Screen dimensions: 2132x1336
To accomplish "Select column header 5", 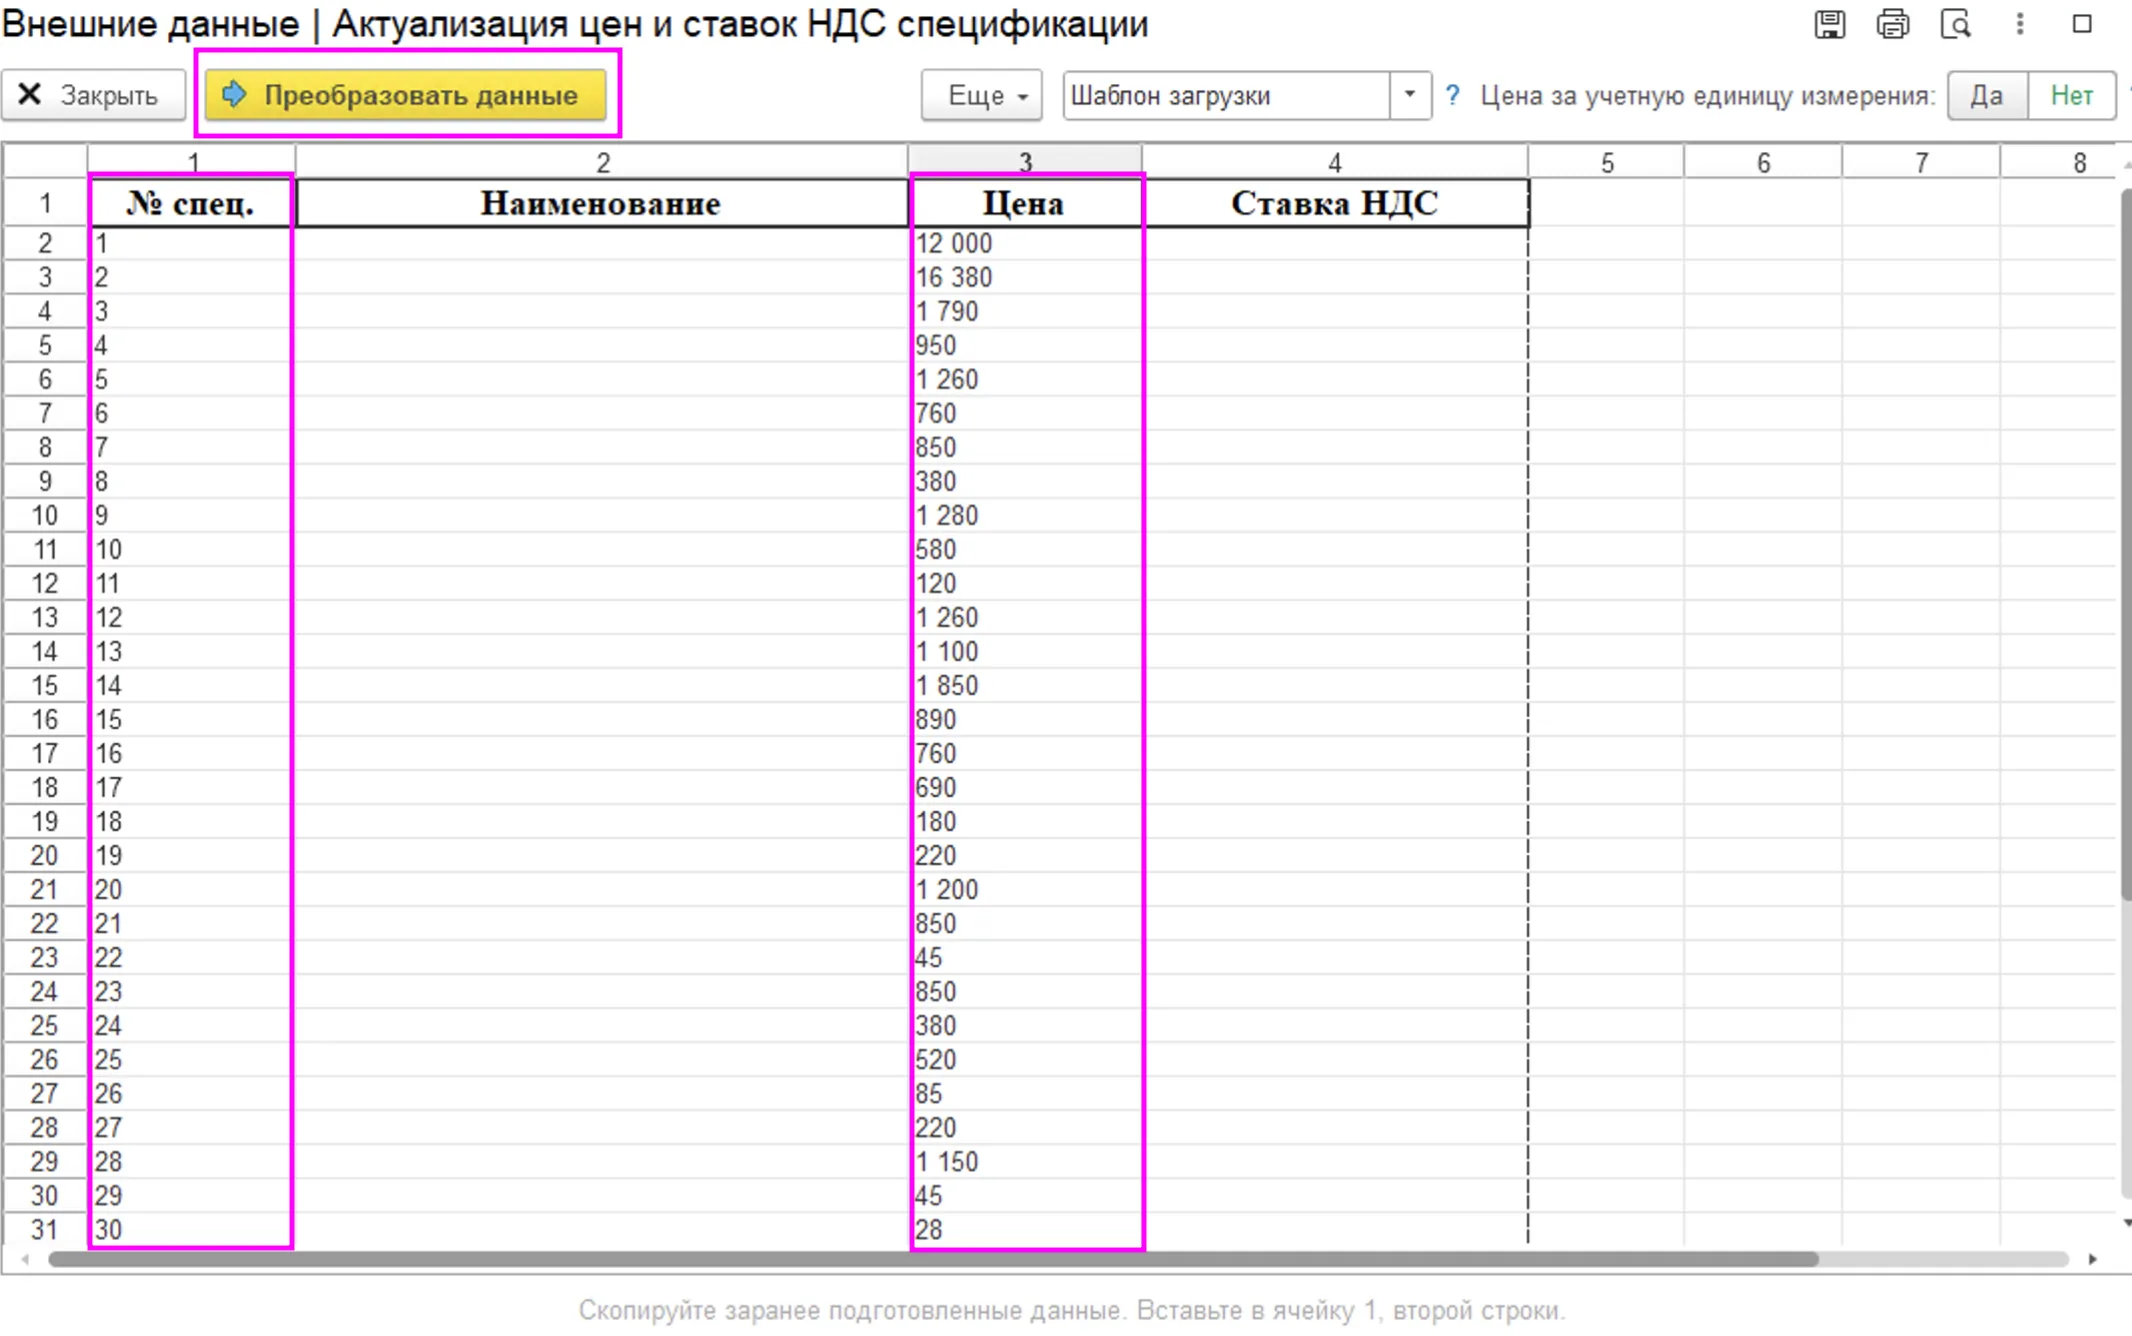I will [x=1606, y=162].
